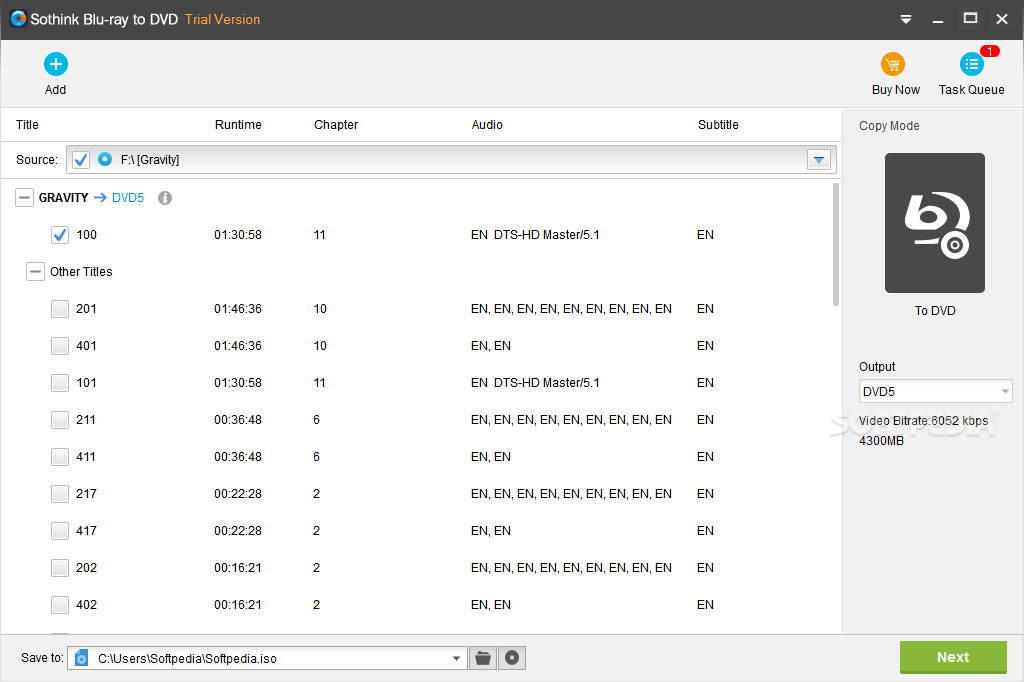Check title 217 checkbox
The height and width of the screenshot is (682, 1024).
pyautogui.click(x=60, y=494)
